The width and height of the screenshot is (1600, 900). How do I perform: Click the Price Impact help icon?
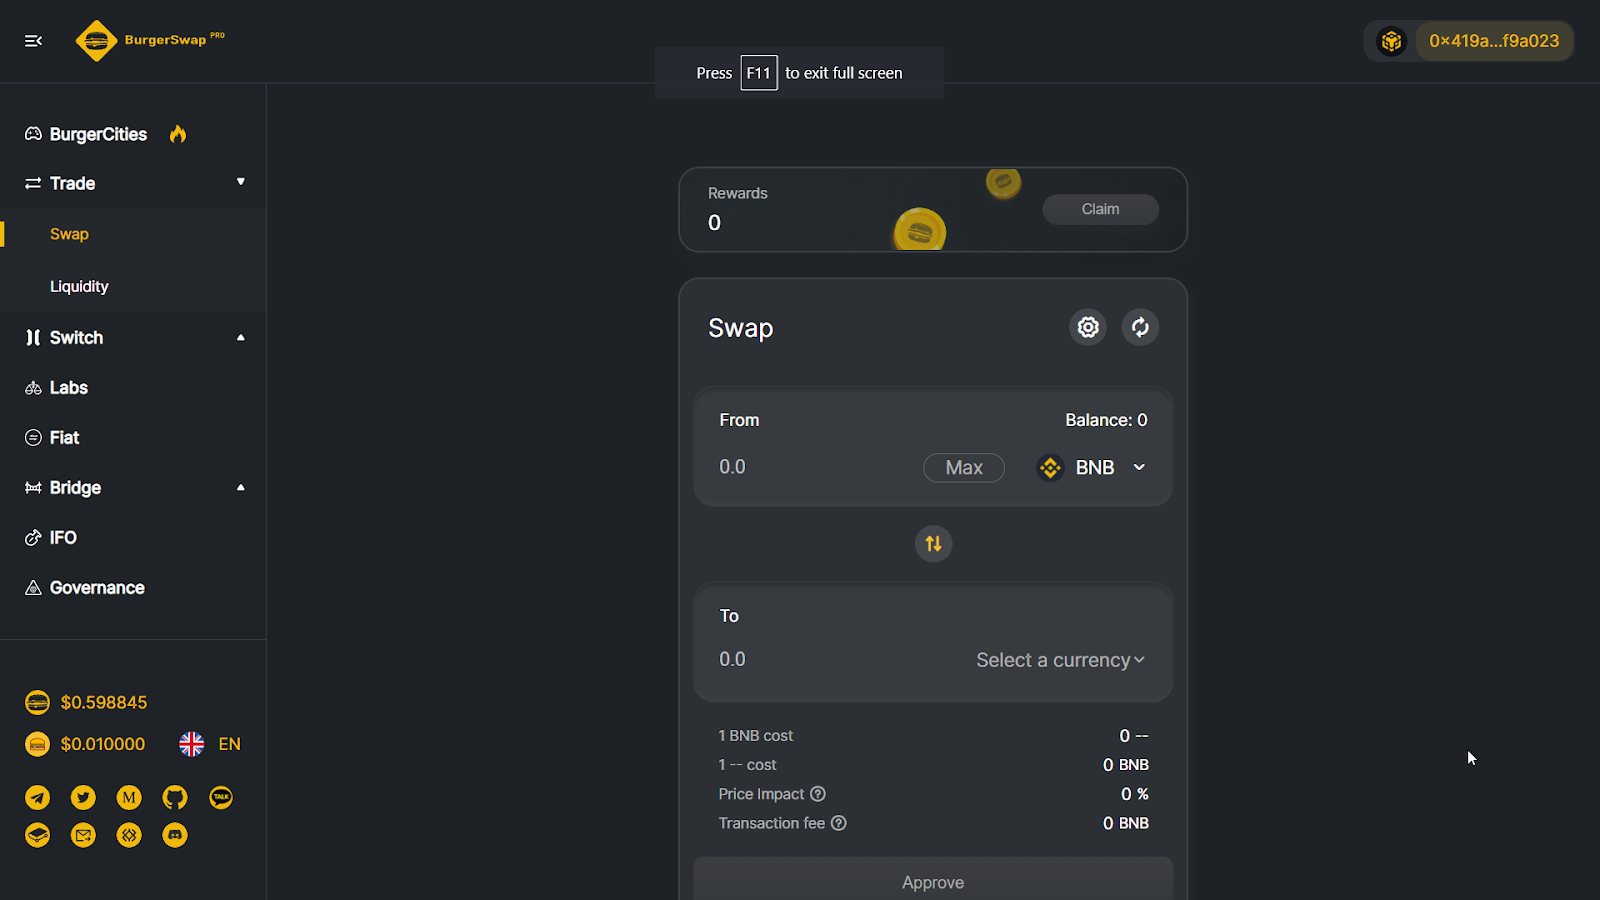tap(818, 794)
